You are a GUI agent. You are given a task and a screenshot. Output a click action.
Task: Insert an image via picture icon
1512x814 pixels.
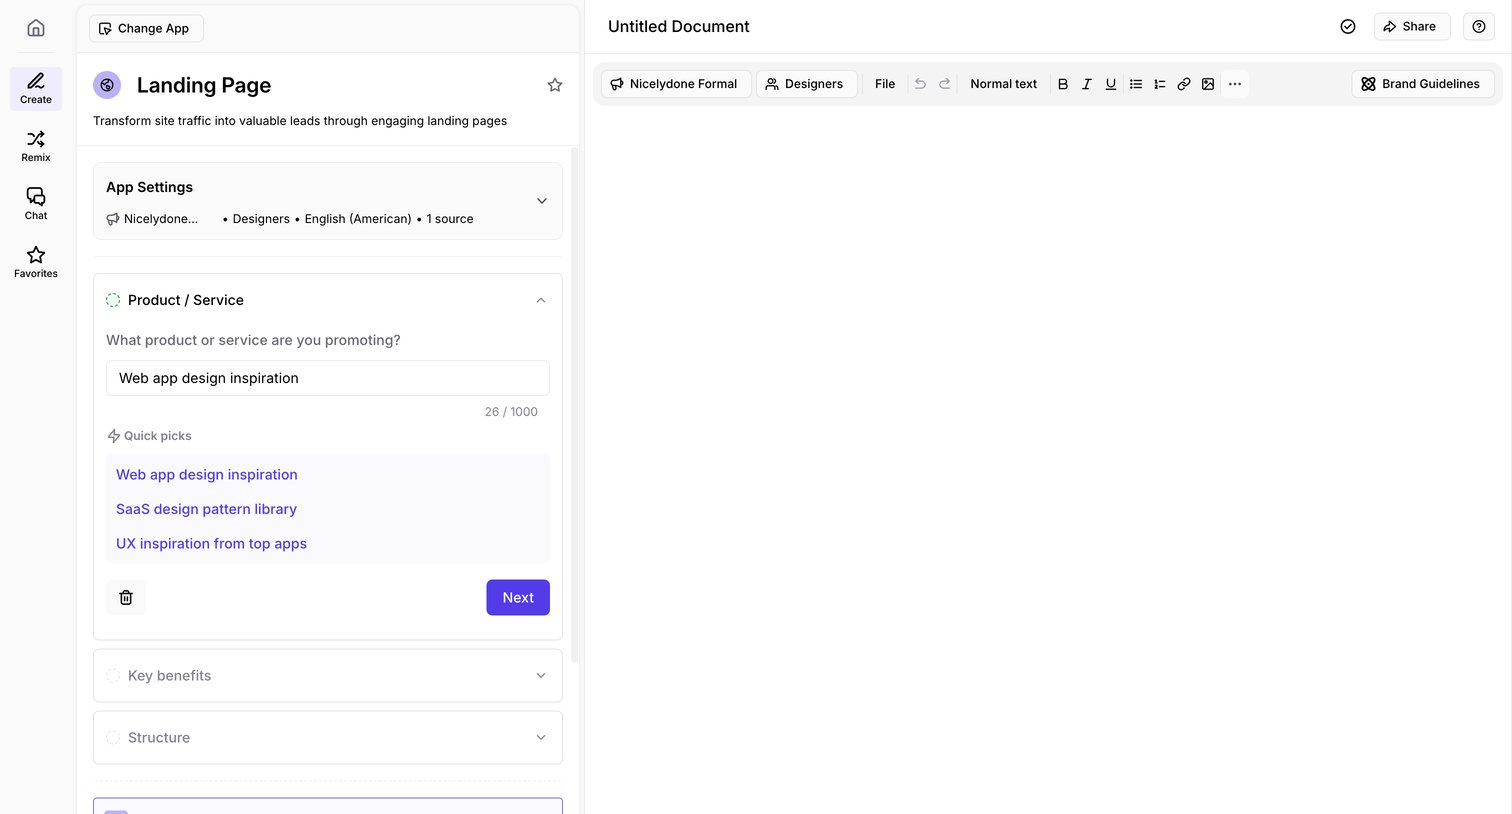pos(1208,84)
